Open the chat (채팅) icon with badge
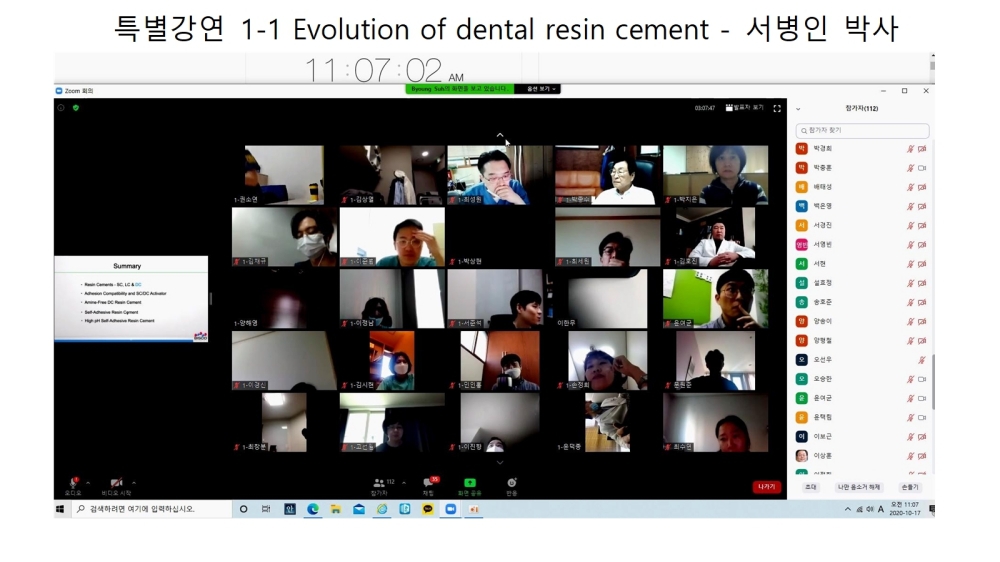Viewport: 1000px width, 562px height. [428, 482]
